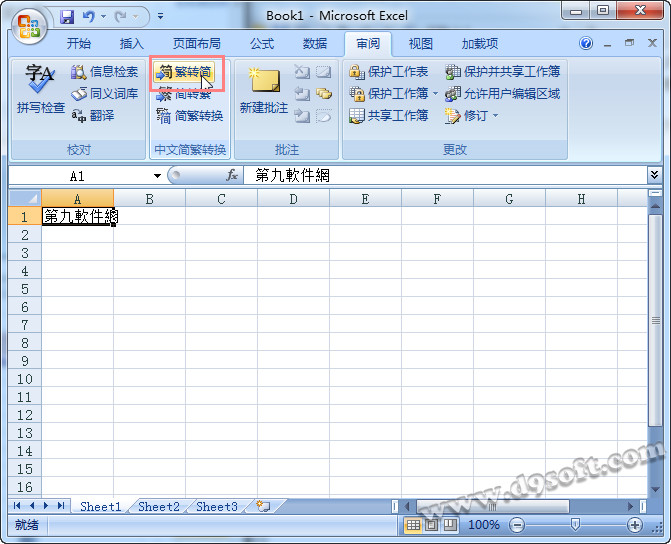Select column G header
Viewport: 671px width, 544px height.
(509, 199)
